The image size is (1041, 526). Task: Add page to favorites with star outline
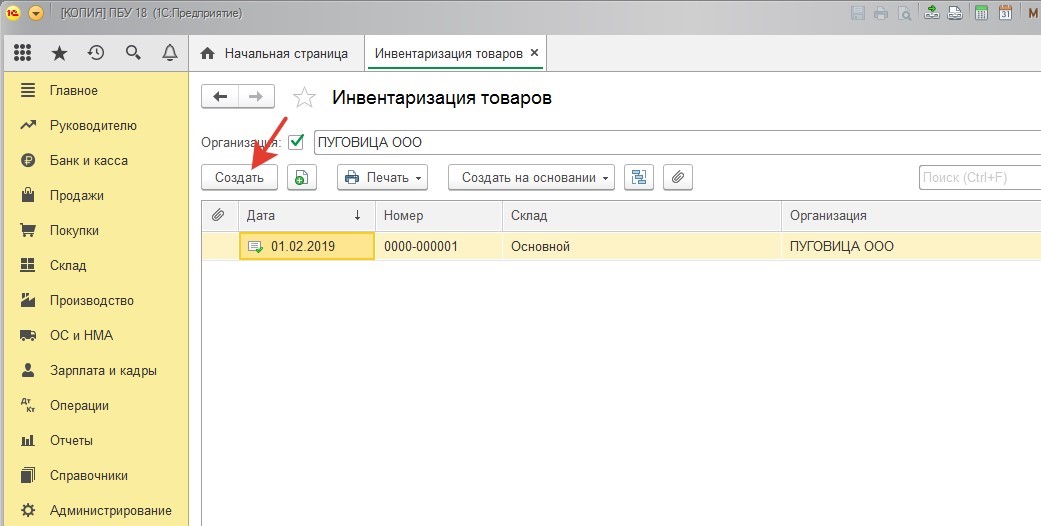304,98
